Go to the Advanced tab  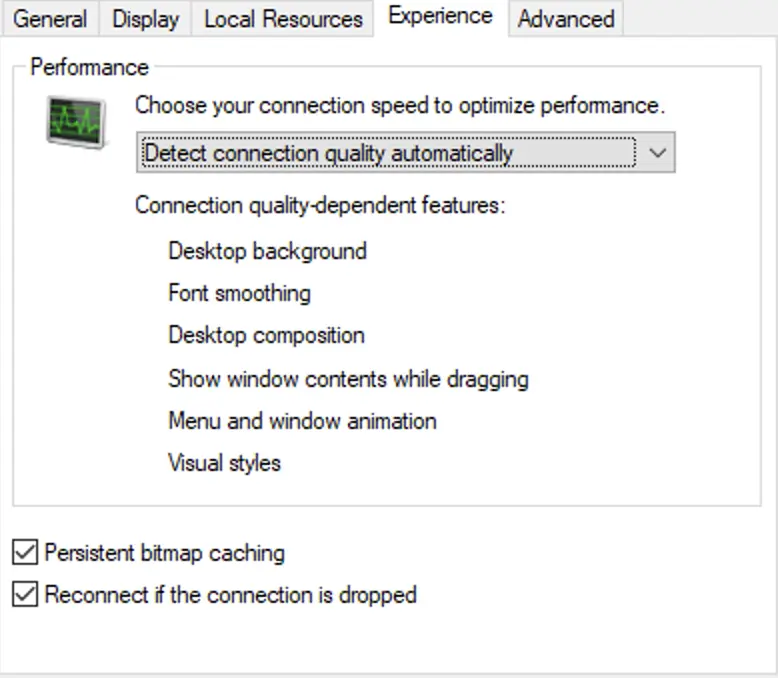tap(566, 19)
